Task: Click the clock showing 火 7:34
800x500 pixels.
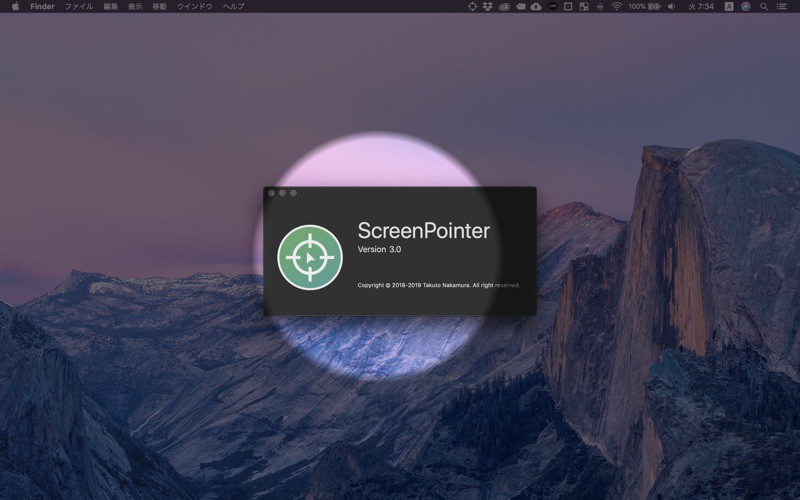Action: tap(701, 7)
